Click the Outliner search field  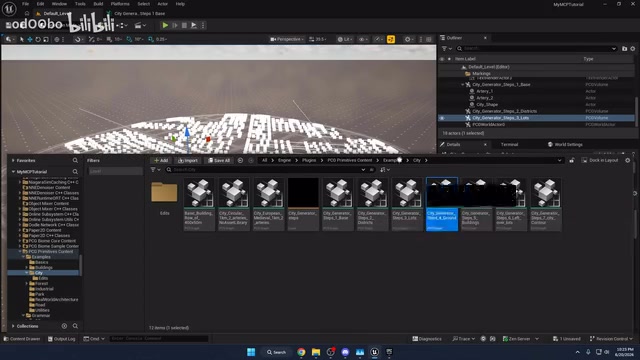(537, 49)
